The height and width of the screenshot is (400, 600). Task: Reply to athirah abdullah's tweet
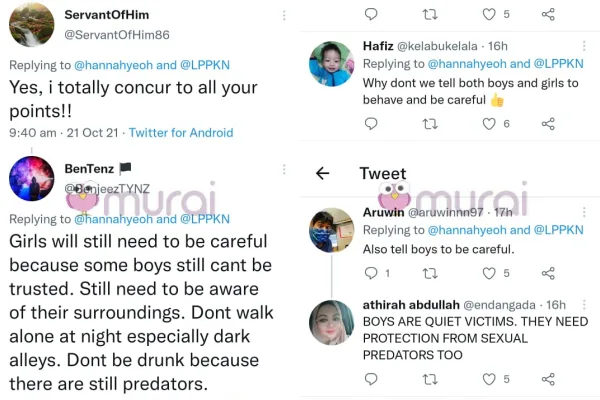coord(371,379)
